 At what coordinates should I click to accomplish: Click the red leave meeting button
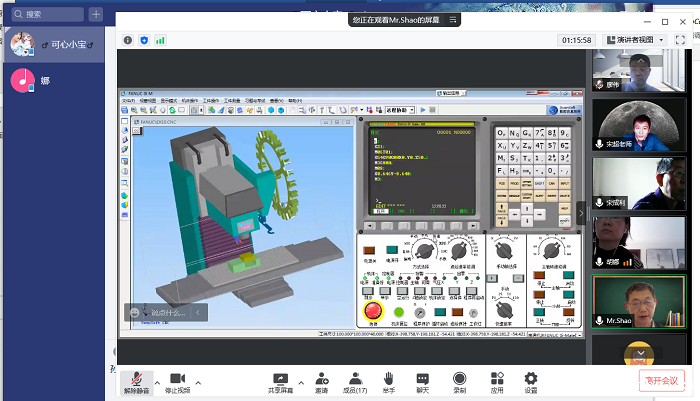[x=661, y=380]
